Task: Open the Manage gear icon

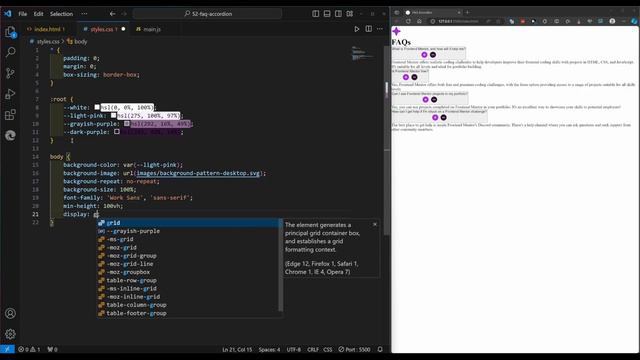Action: pyautogui.click(x=10, y=334)
